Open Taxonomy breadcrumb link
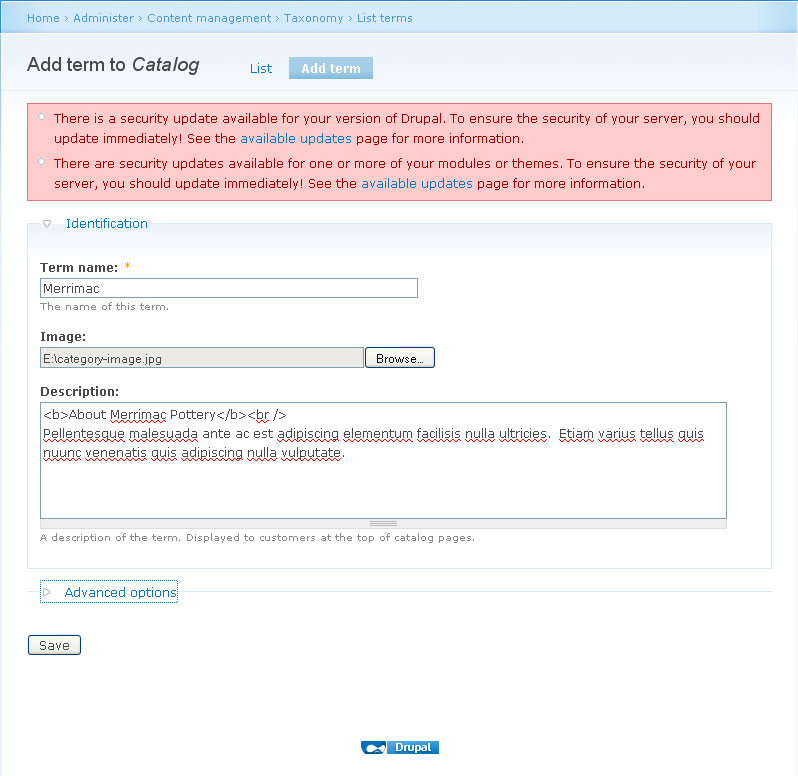 314,18
